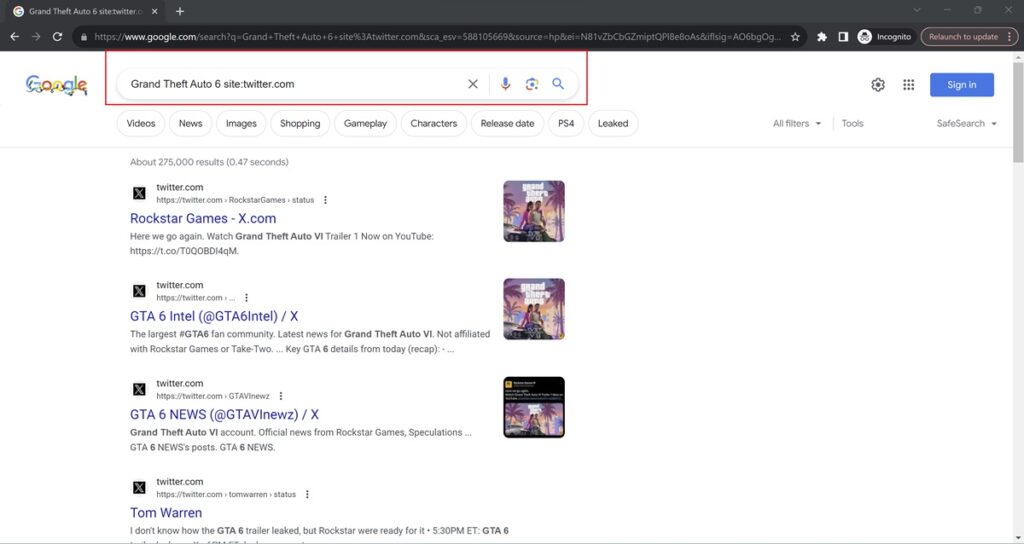
Task: Click X favicon of GTA 6 NEWS result
Action: (139, 389)
